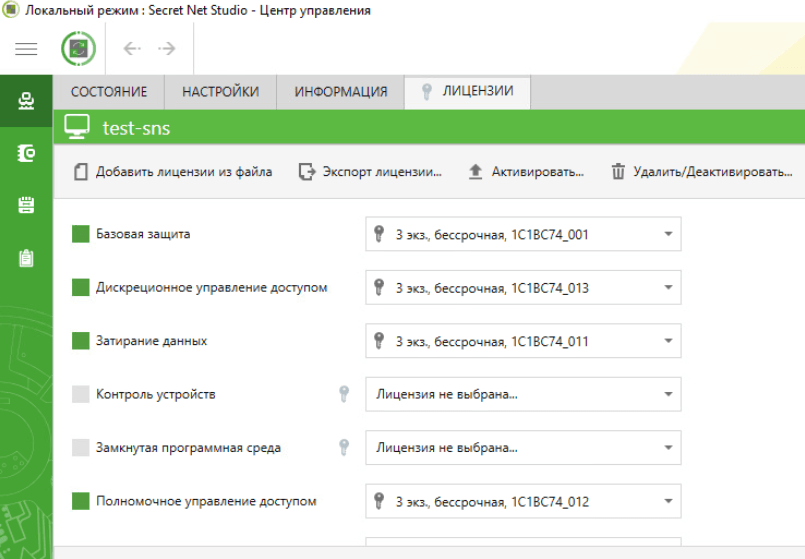805x559 pixels.
Task: Navigate forward with the right arrow
Action: pyautogui.click(x=167, y=49)
